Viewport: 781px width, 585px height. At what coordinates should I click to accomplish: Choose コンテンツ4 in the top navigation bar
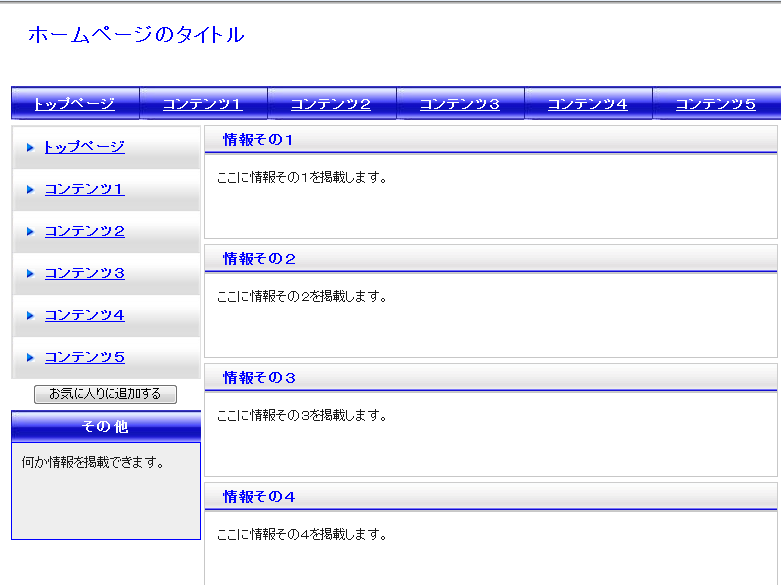click(587, 104)
